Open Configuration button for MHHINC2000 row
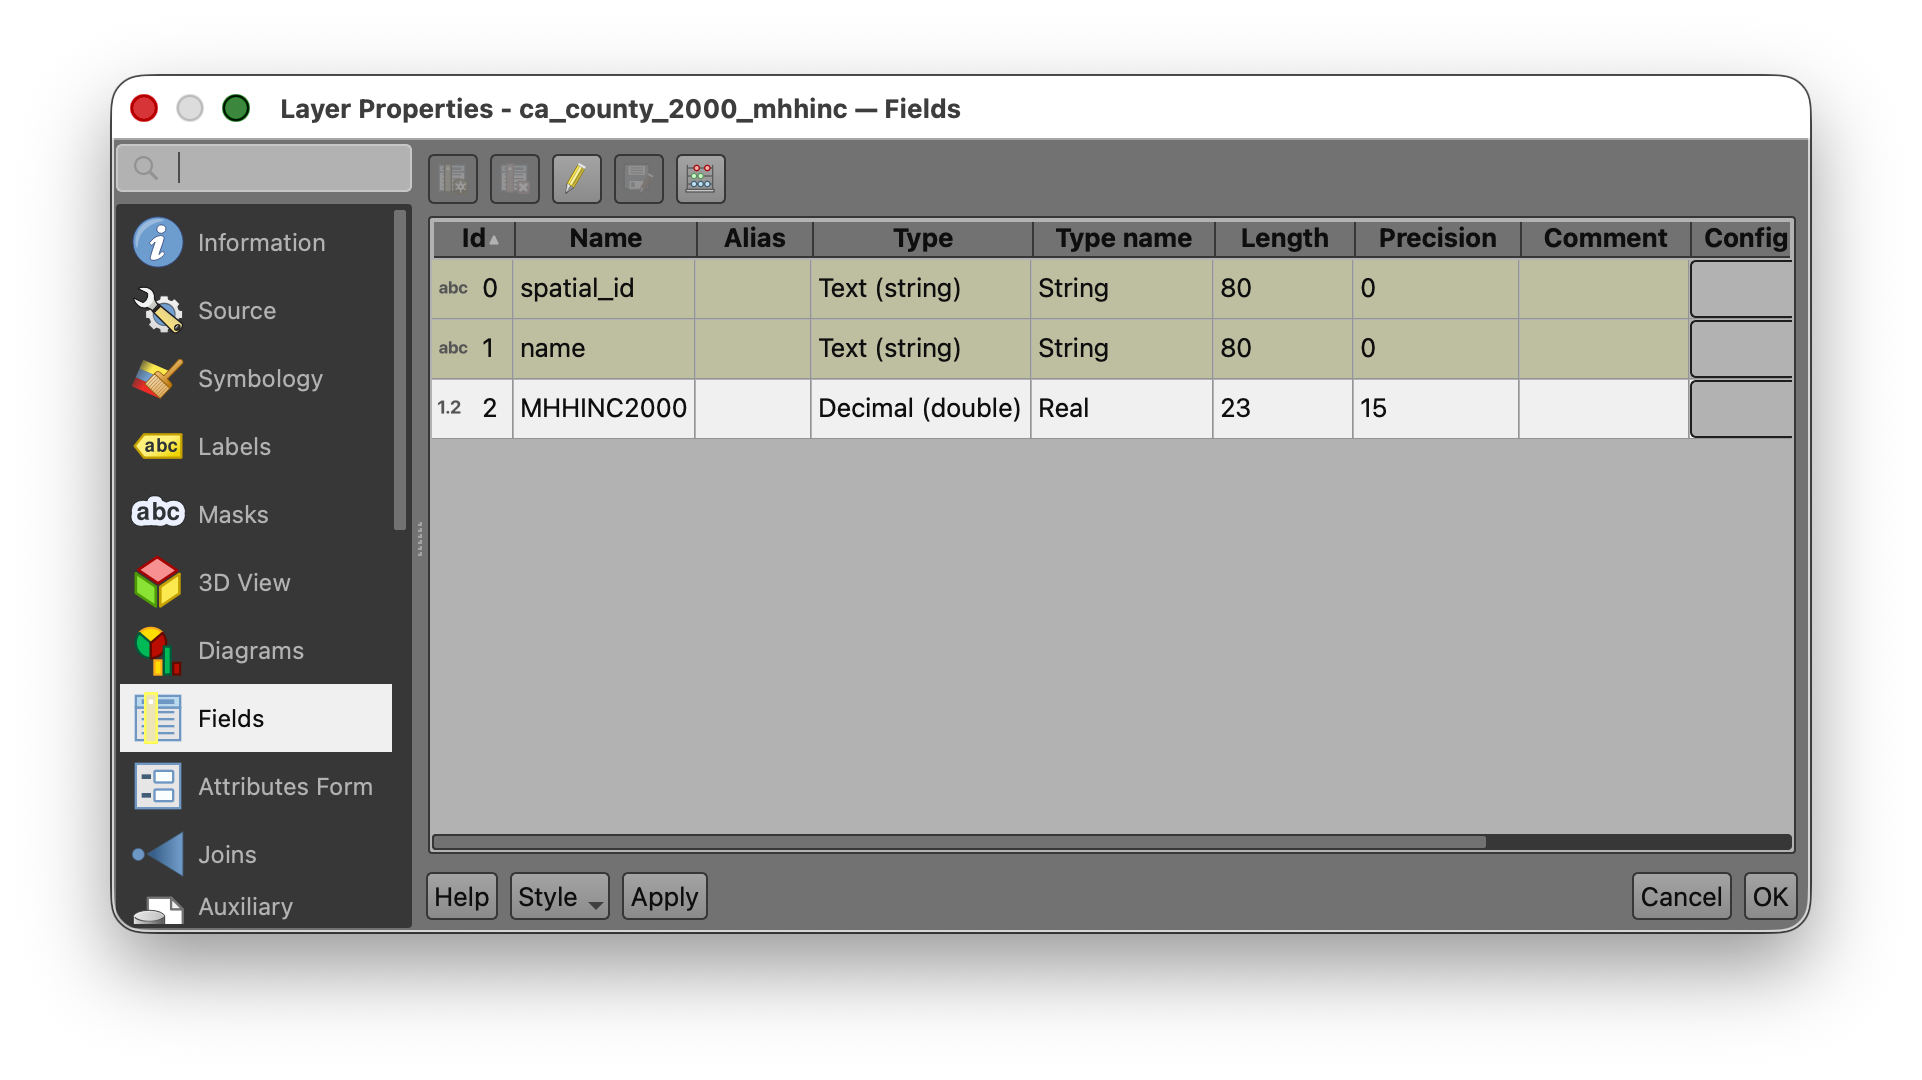1922x1080 pixels. [x=1741, y=409]
